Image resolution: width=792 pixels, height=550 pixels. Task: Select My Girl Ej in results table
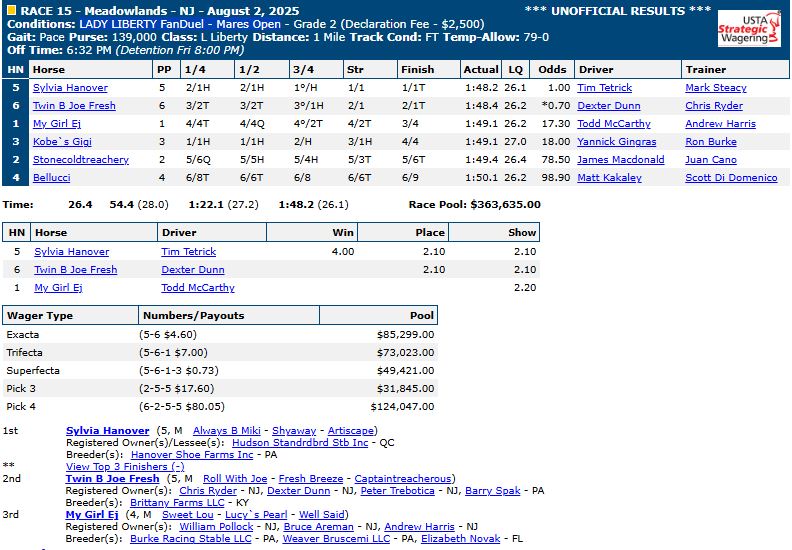pos(57,124)
